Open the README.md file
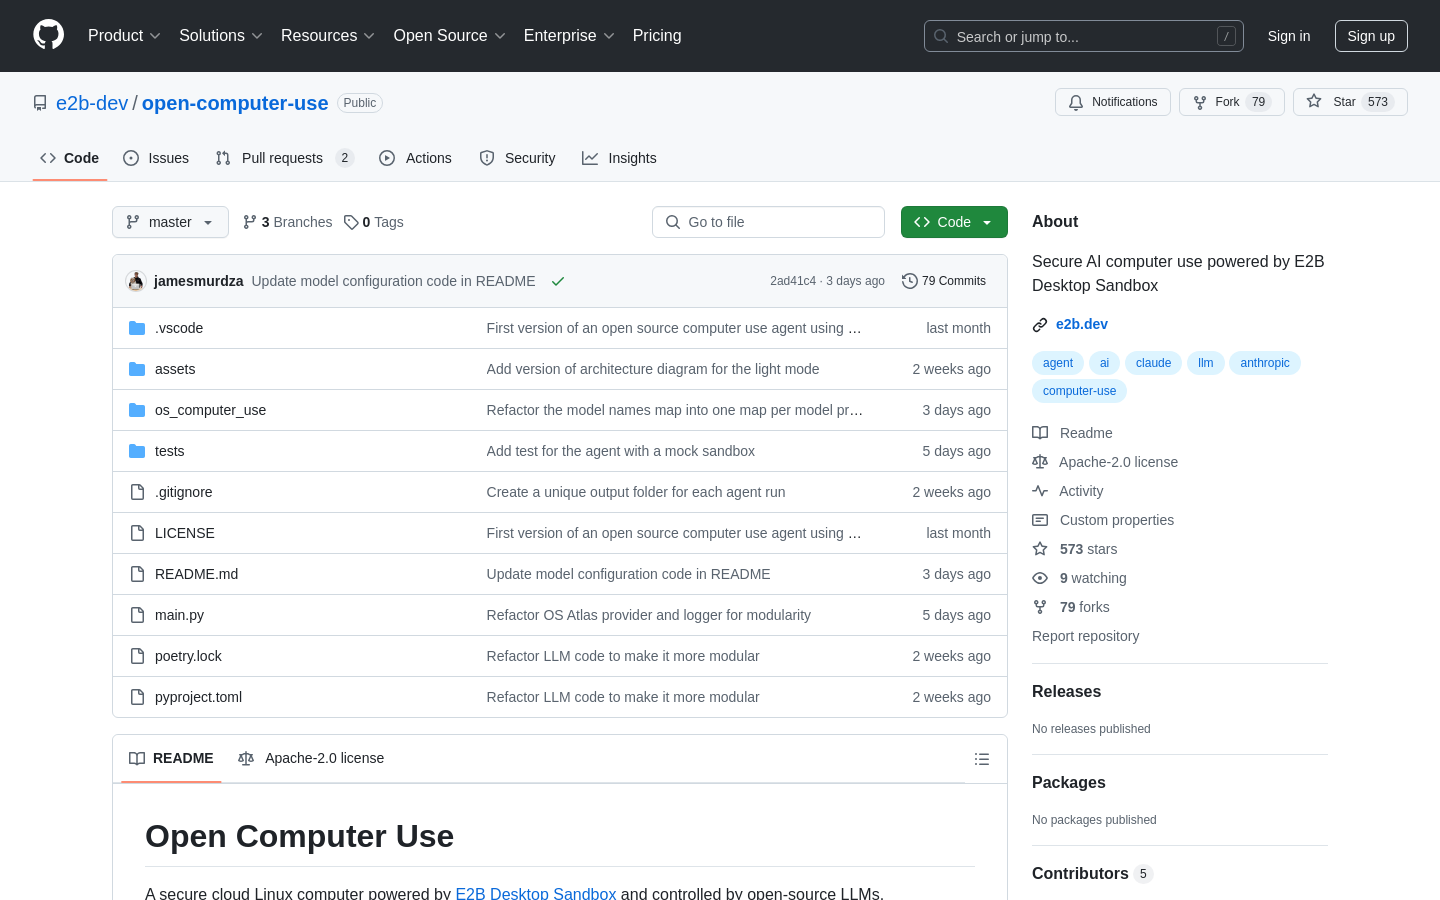 196,574
